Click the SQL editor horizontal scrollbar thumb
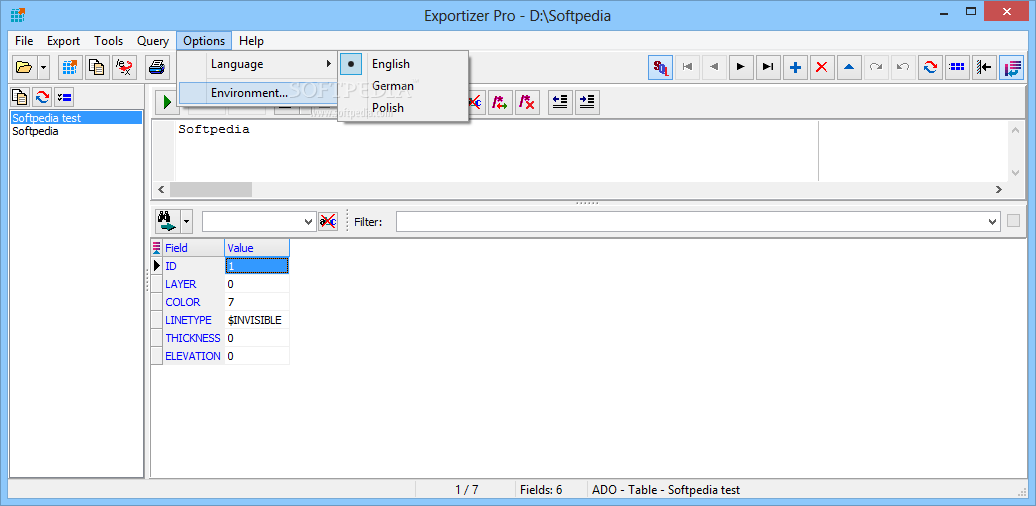Screen dimensions: 1036x506 point(211,190)
